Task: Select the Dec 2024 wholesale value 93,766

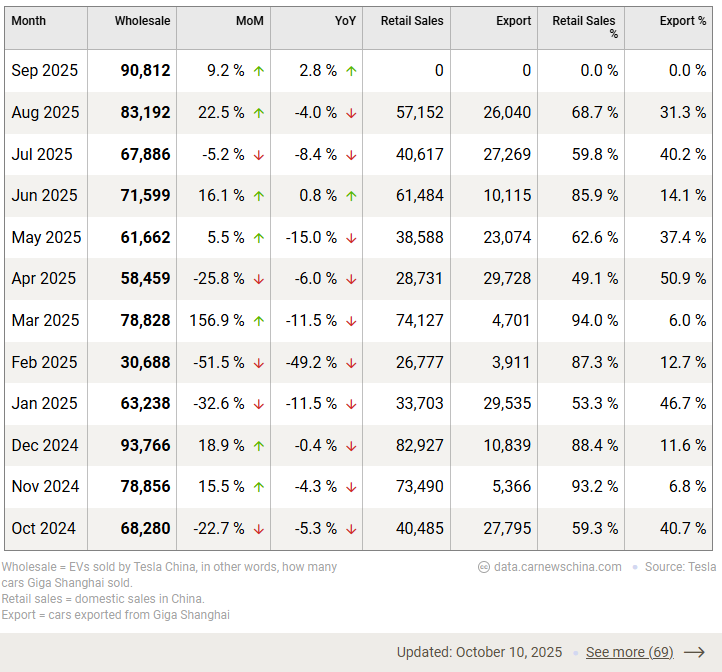Action: pyautogui.click(x=145, y=446)
